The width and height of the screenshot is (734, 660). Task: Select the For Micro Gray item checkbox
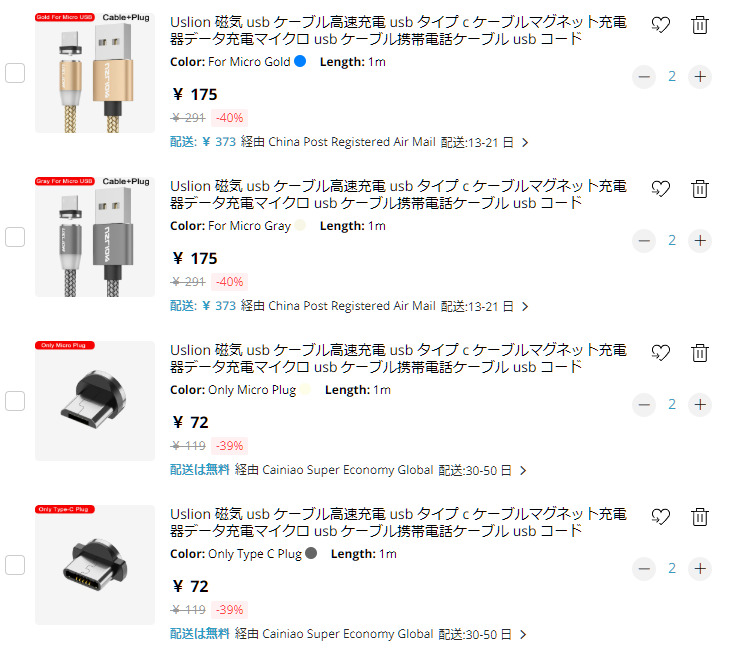(15, 237)
